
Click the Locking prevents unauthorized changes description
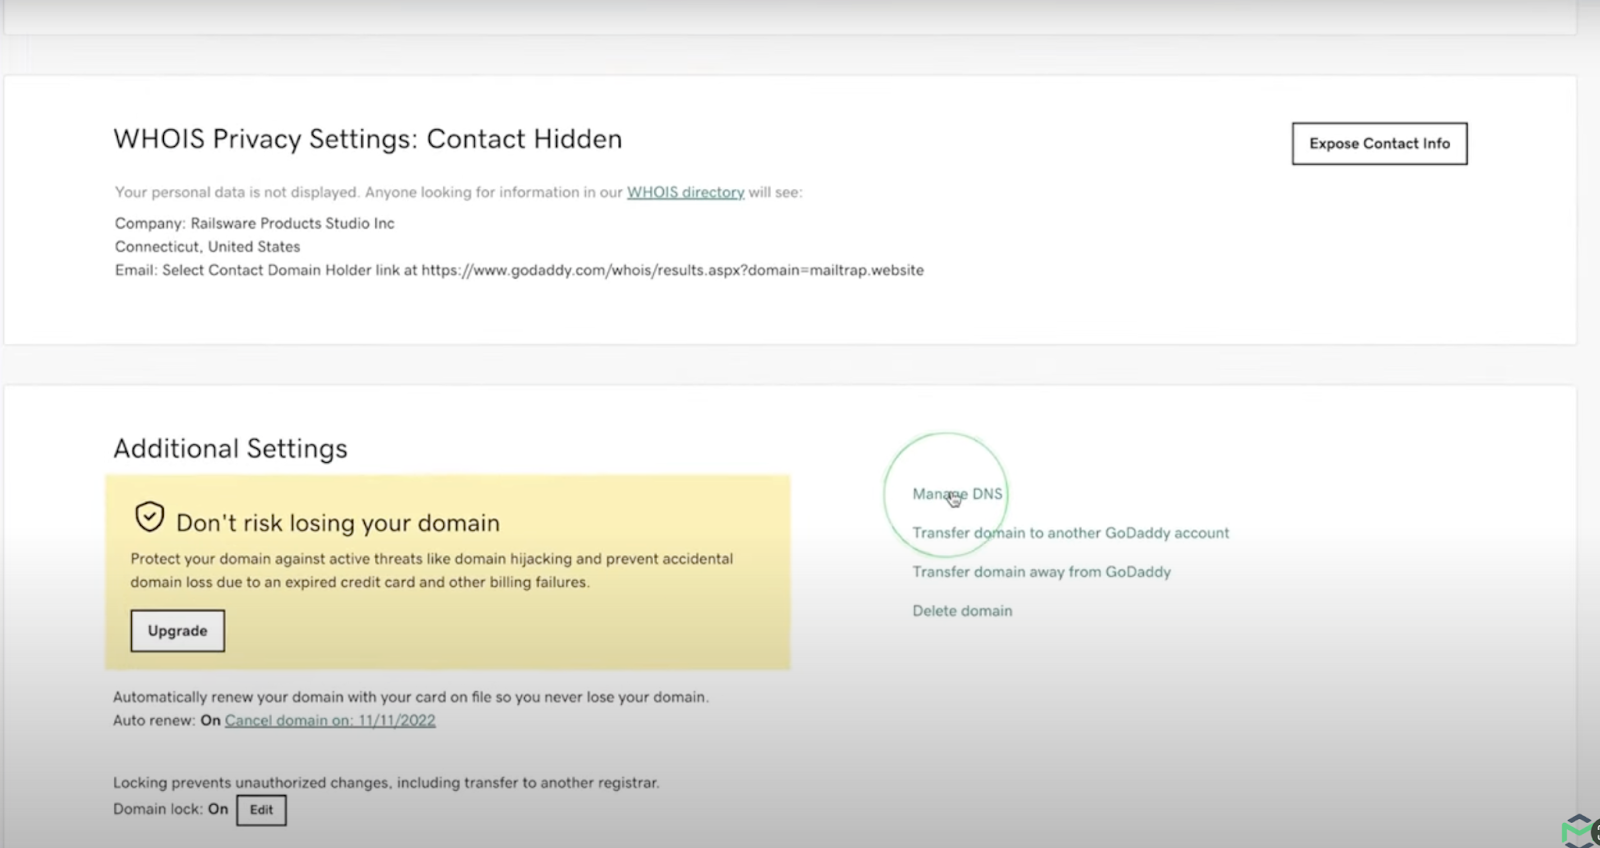[386, 783]
